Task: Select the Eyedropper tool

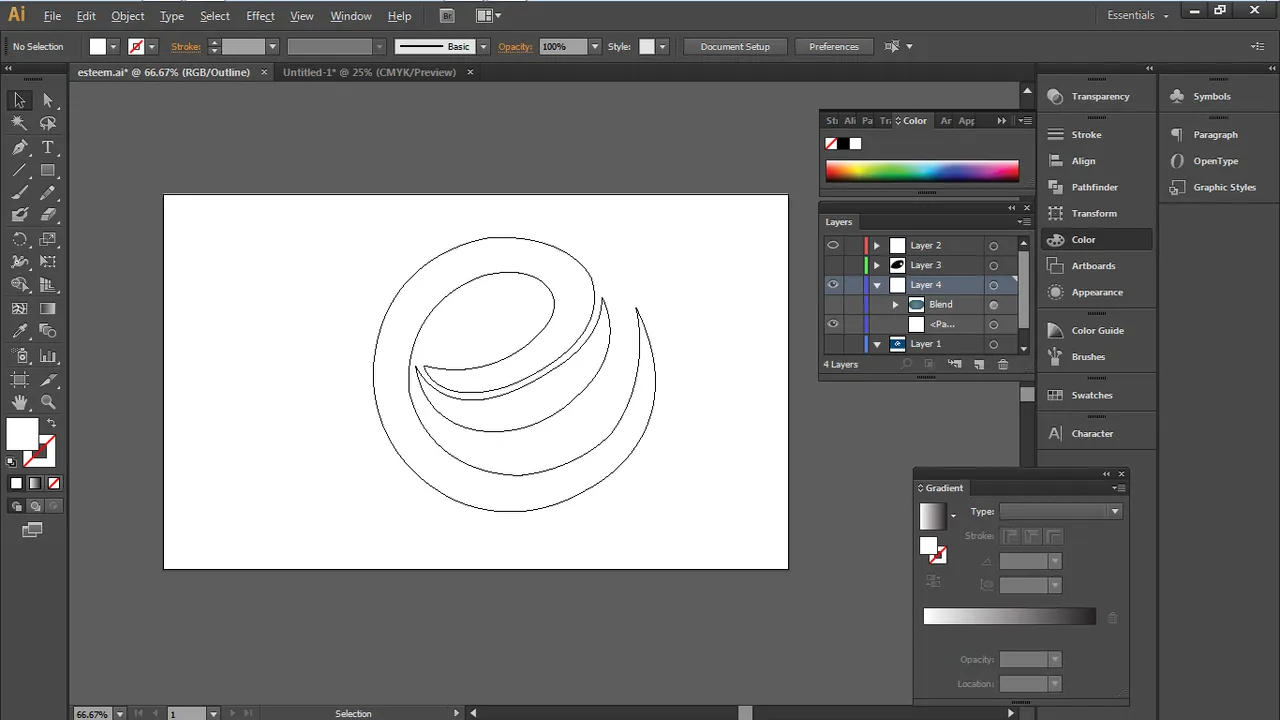Action: pos(19,332)
